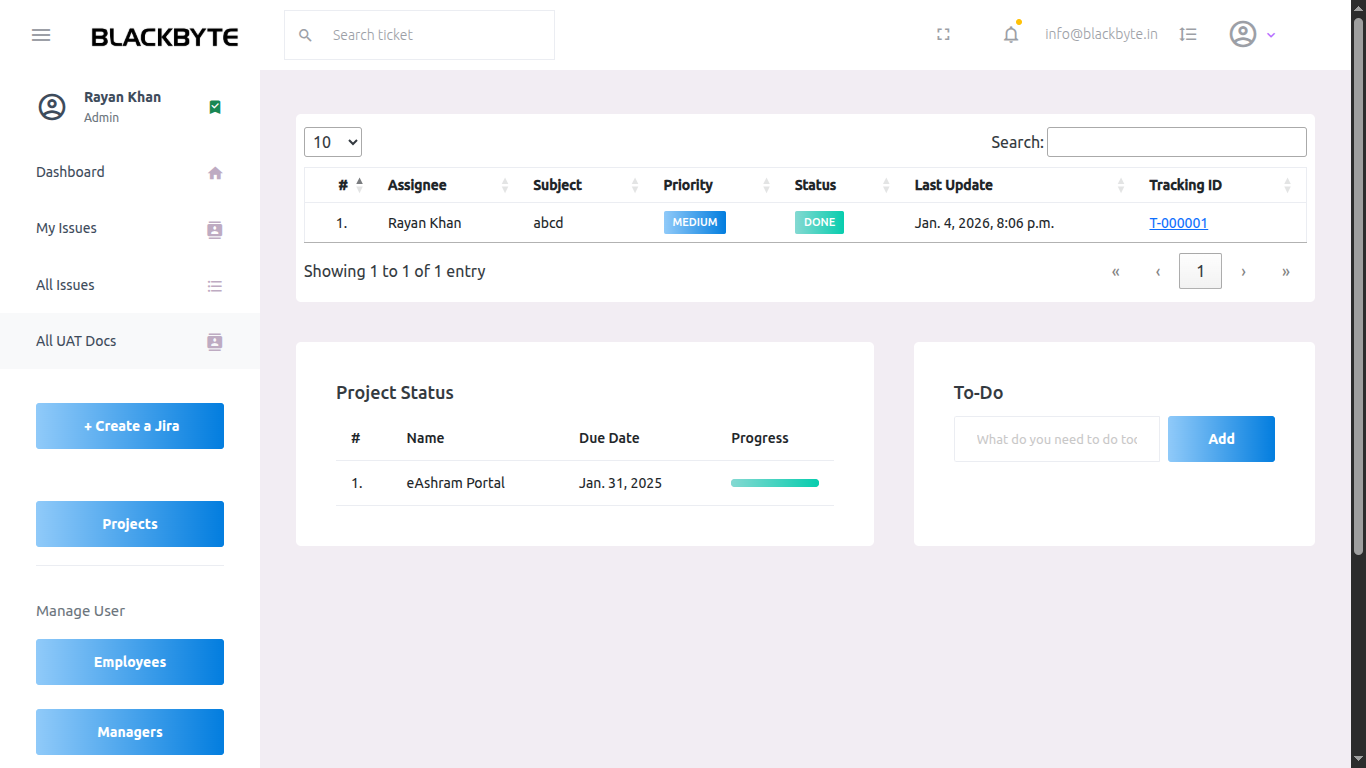
Task: Click the Create a Jira button
Action: [130, 426]
